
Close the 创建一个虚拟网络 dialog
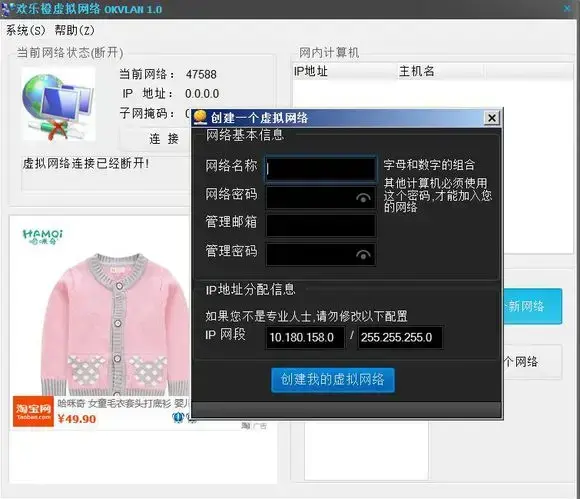coord(492,118)
